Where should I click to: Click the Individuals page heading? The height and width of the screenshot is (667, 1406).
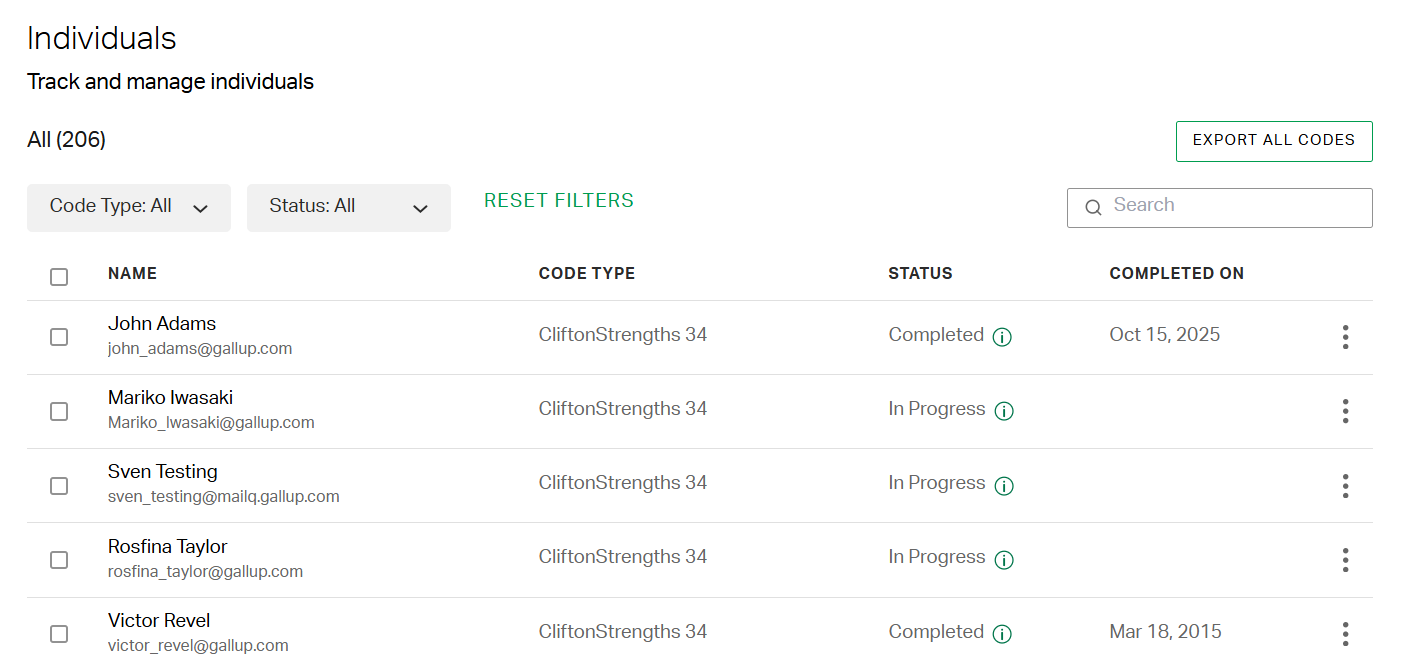(102, 39)
